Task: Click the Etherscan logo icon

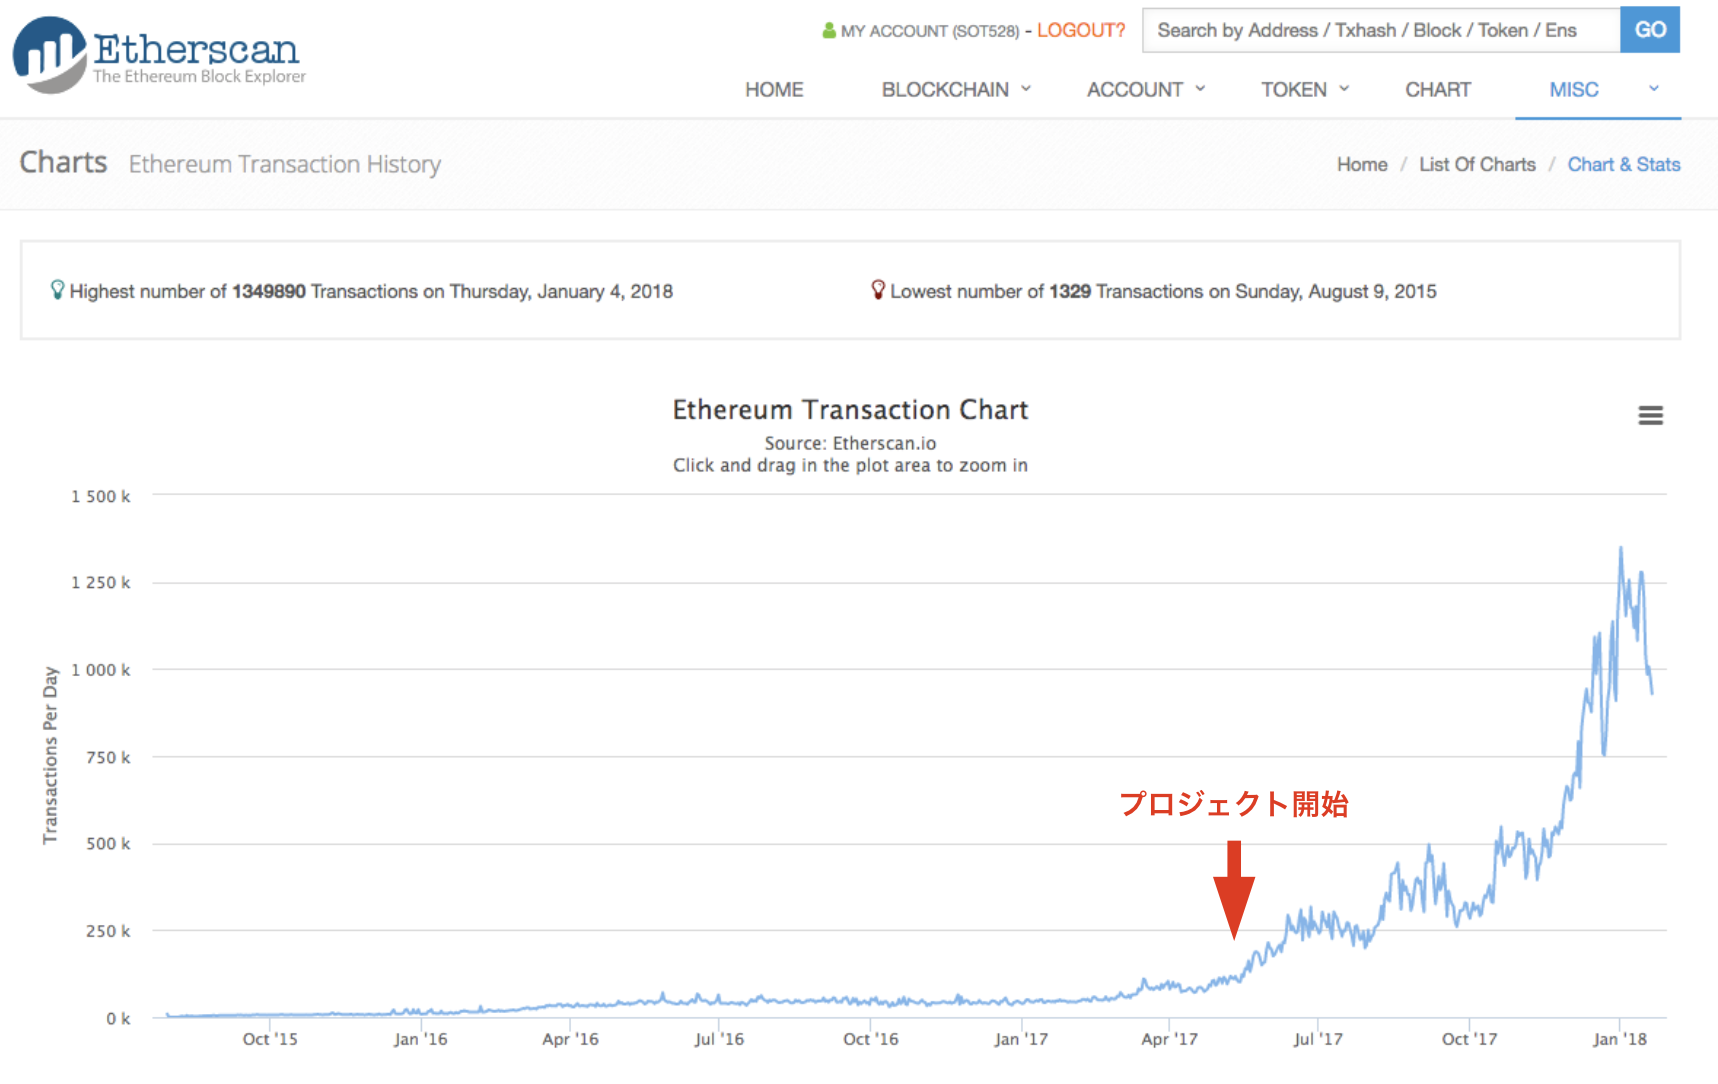Action: (50, 54)
